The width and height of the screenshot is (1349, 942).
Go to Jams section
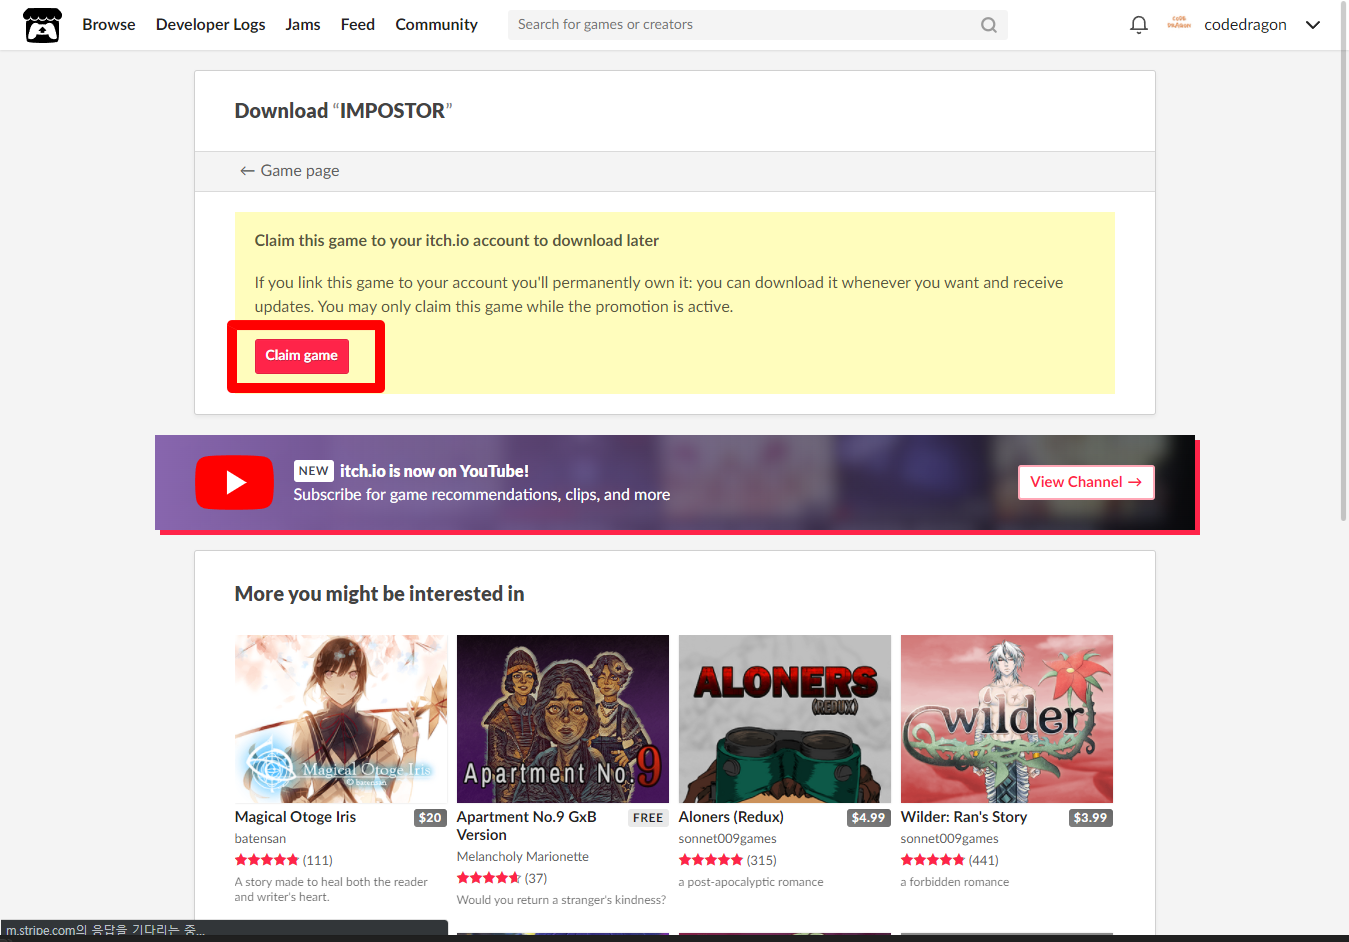(303, 25)
